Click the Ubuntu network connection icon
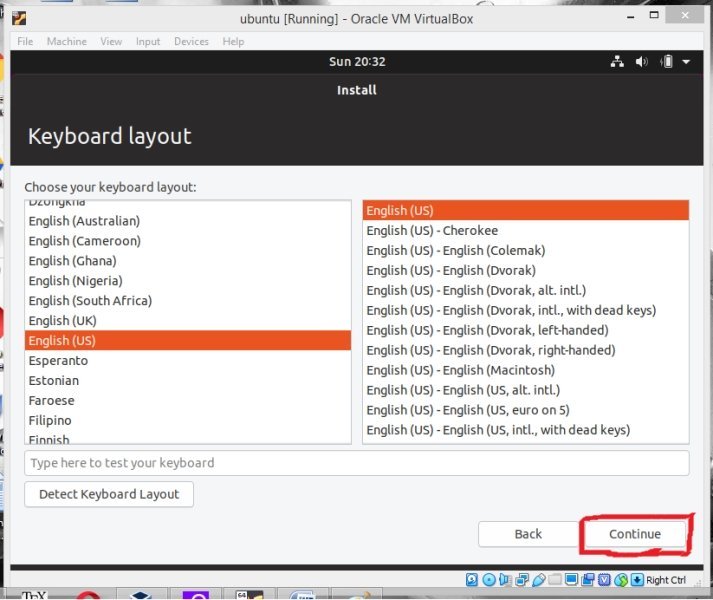Screen dimensions: 713x600 617,61
